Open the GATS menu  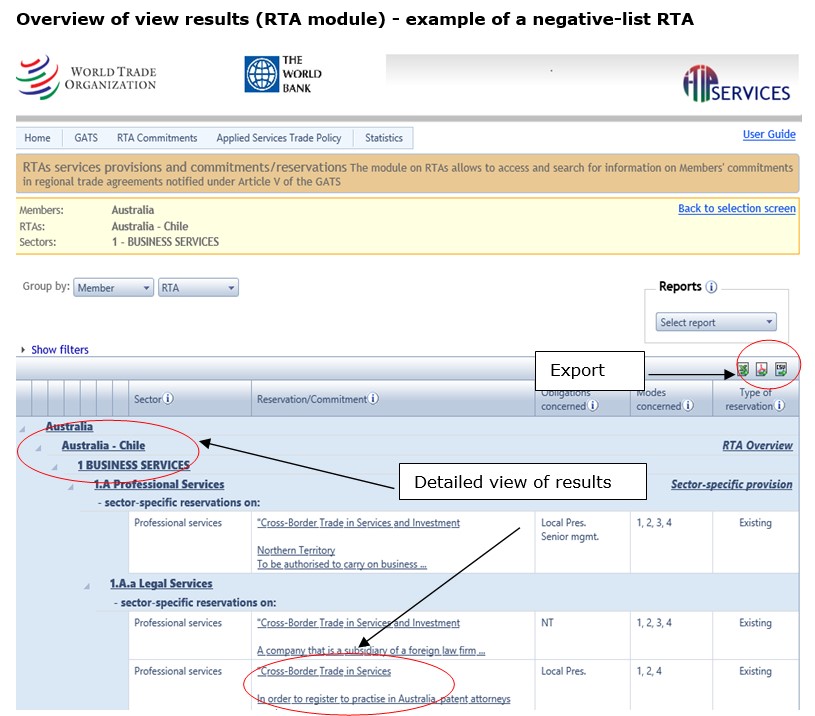[x=86, y=138]
